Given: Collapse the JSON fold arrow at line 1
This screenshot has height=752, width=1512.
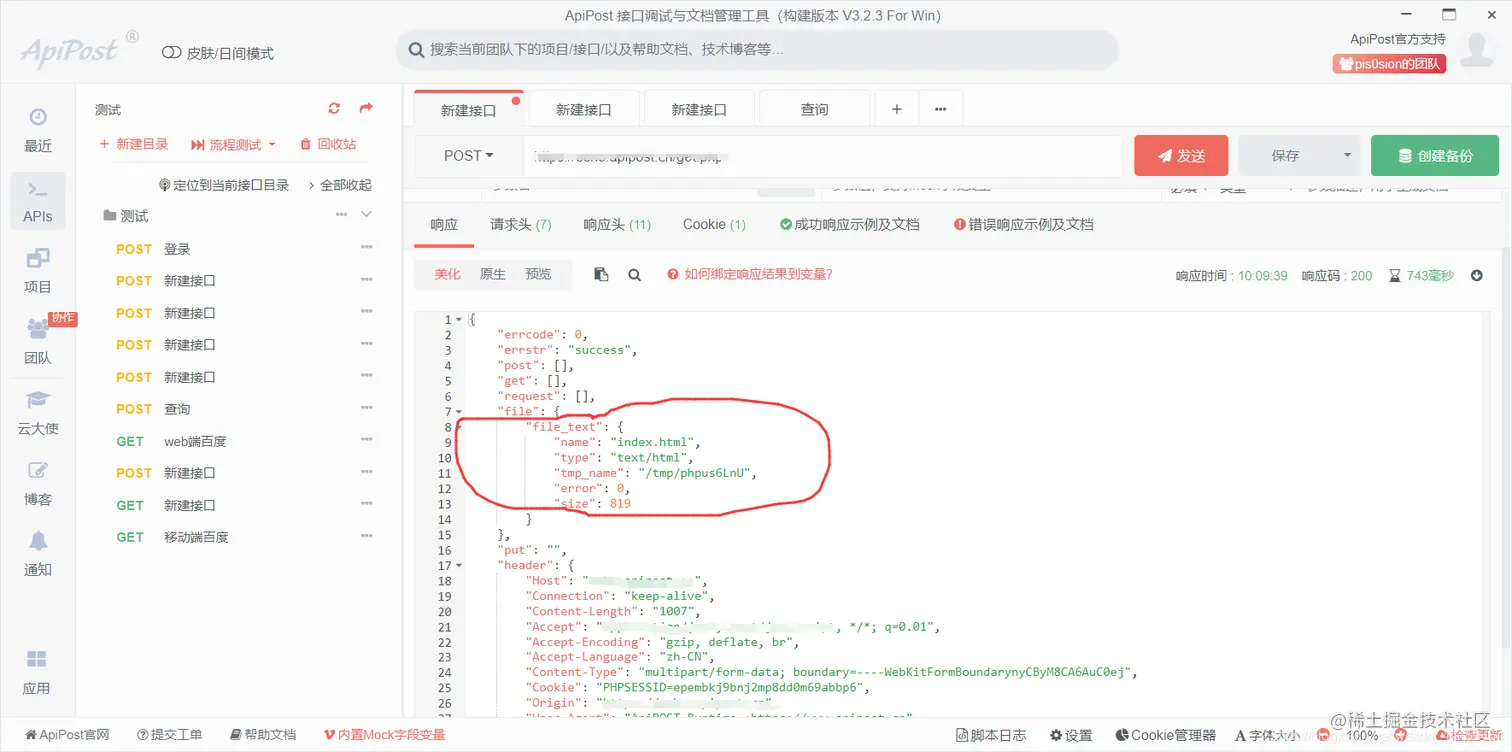Looking at the screenshot, I should [x=459, y=320].
